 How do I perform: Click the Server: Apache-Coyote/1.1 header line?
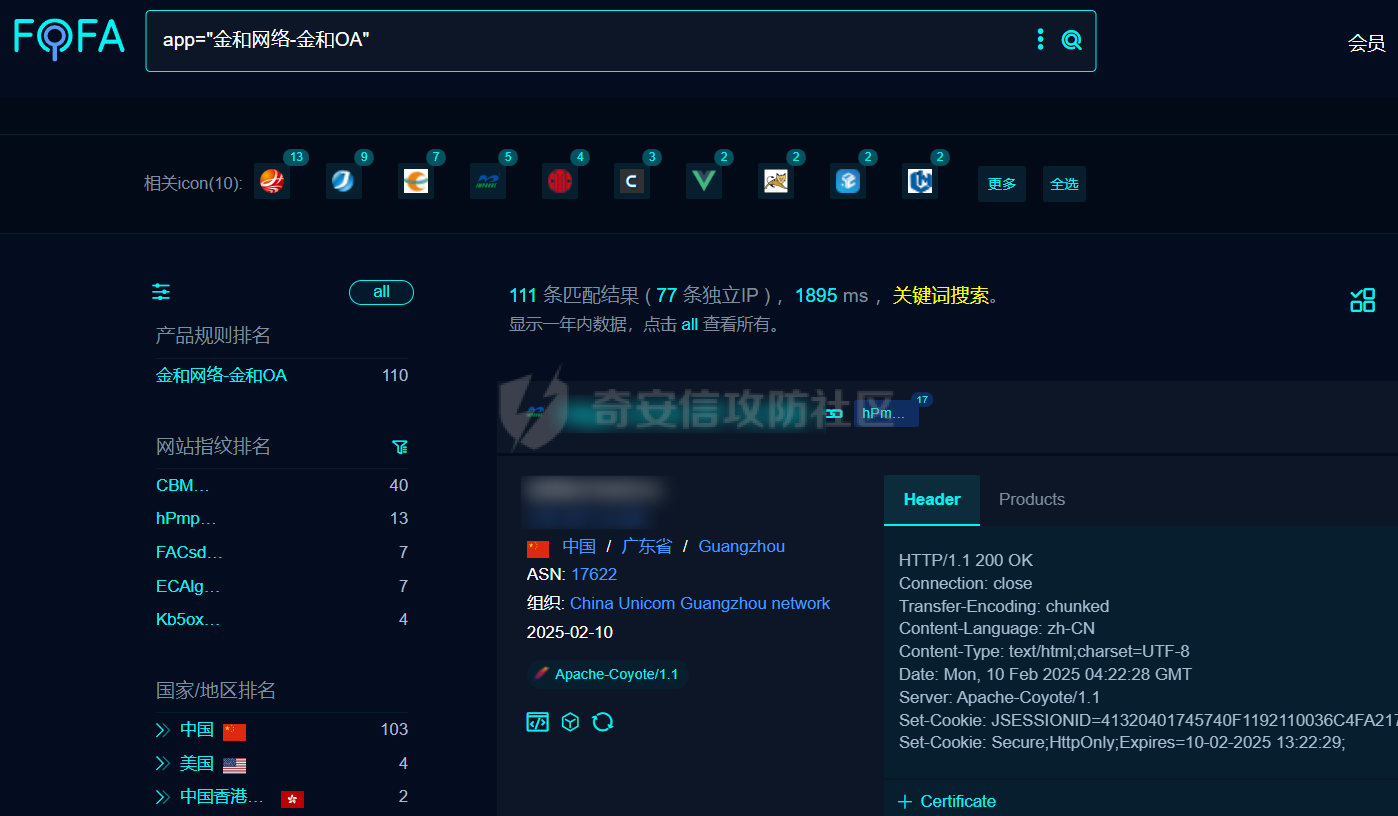click(x=1000, y=697)
